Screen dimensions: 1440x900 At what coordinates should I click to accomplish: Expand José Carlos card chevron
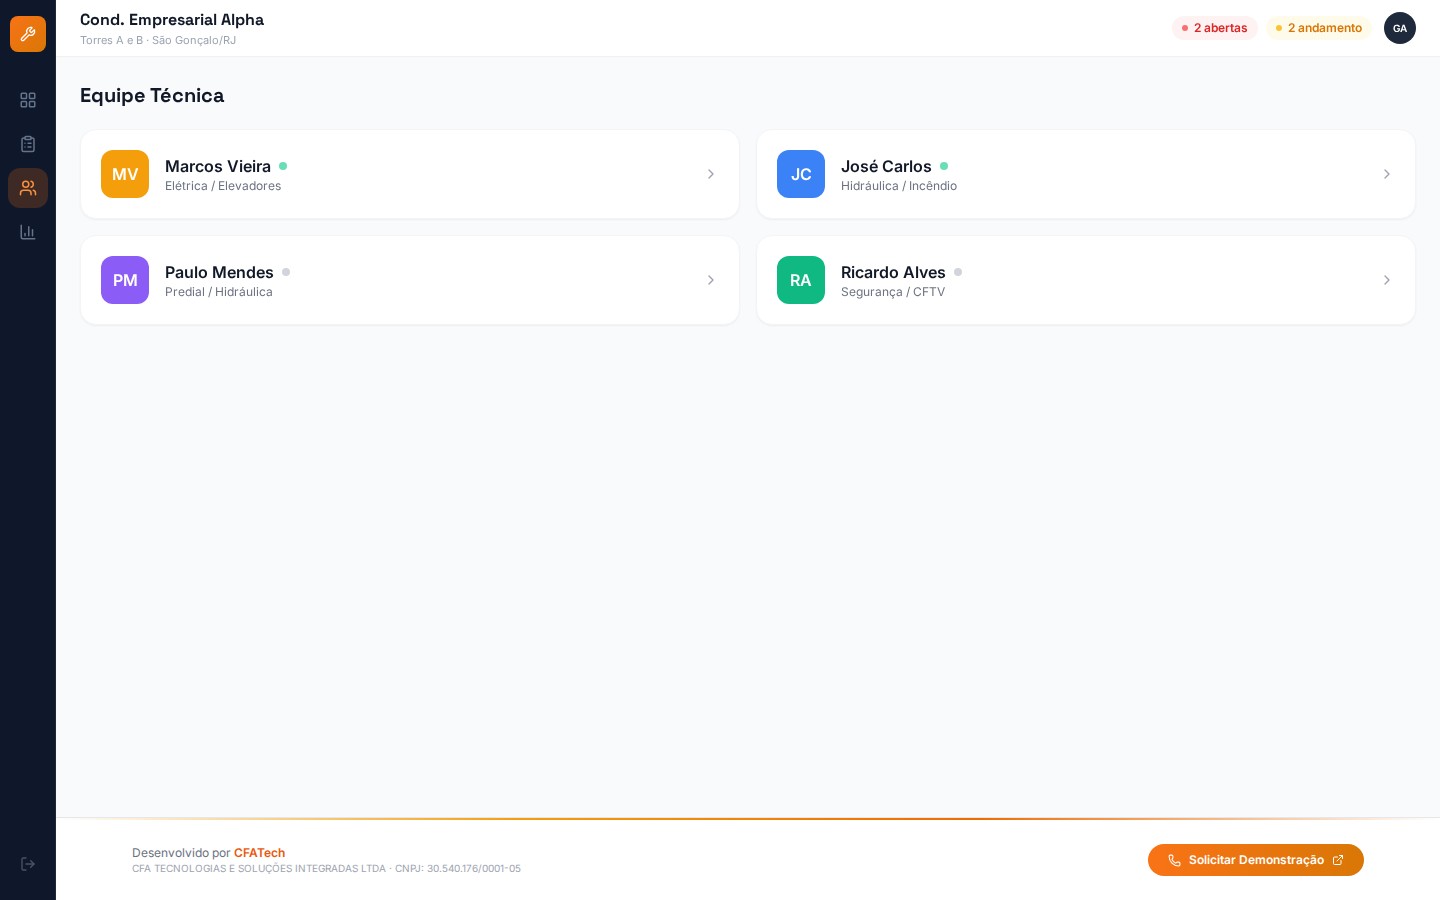1387,174
